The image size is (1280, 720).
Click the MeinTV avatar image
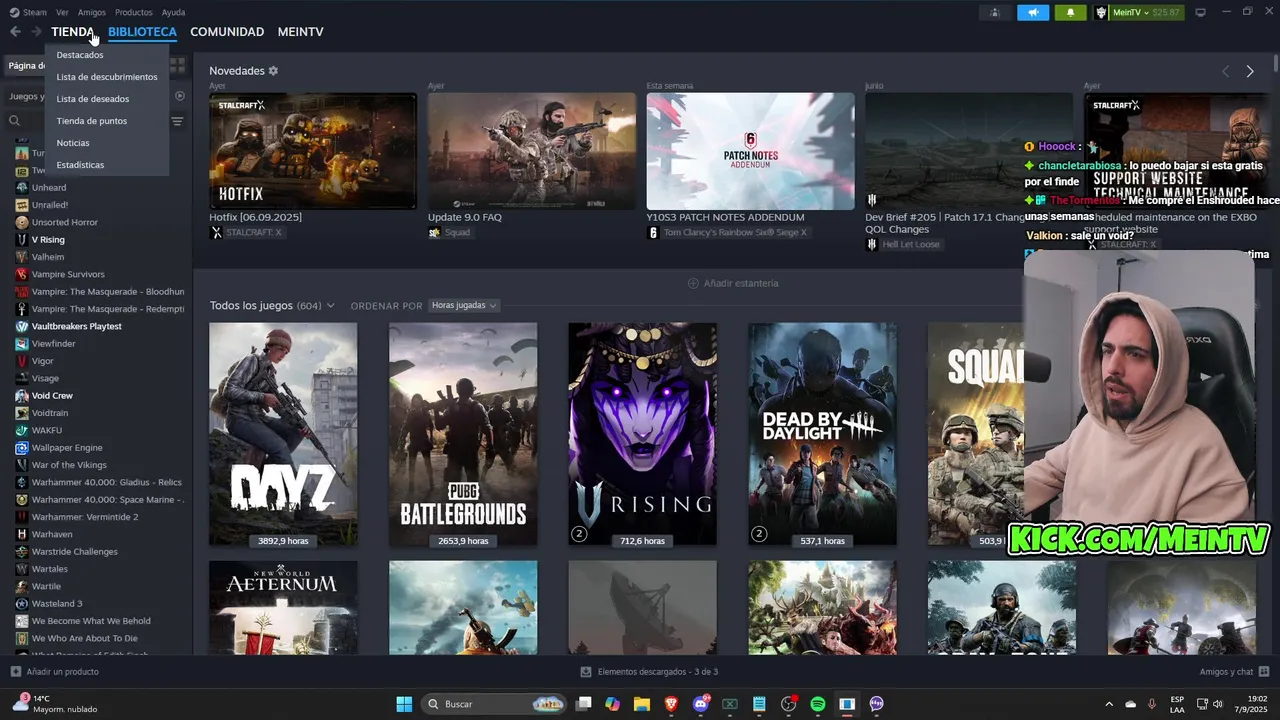coord(1101,12)
